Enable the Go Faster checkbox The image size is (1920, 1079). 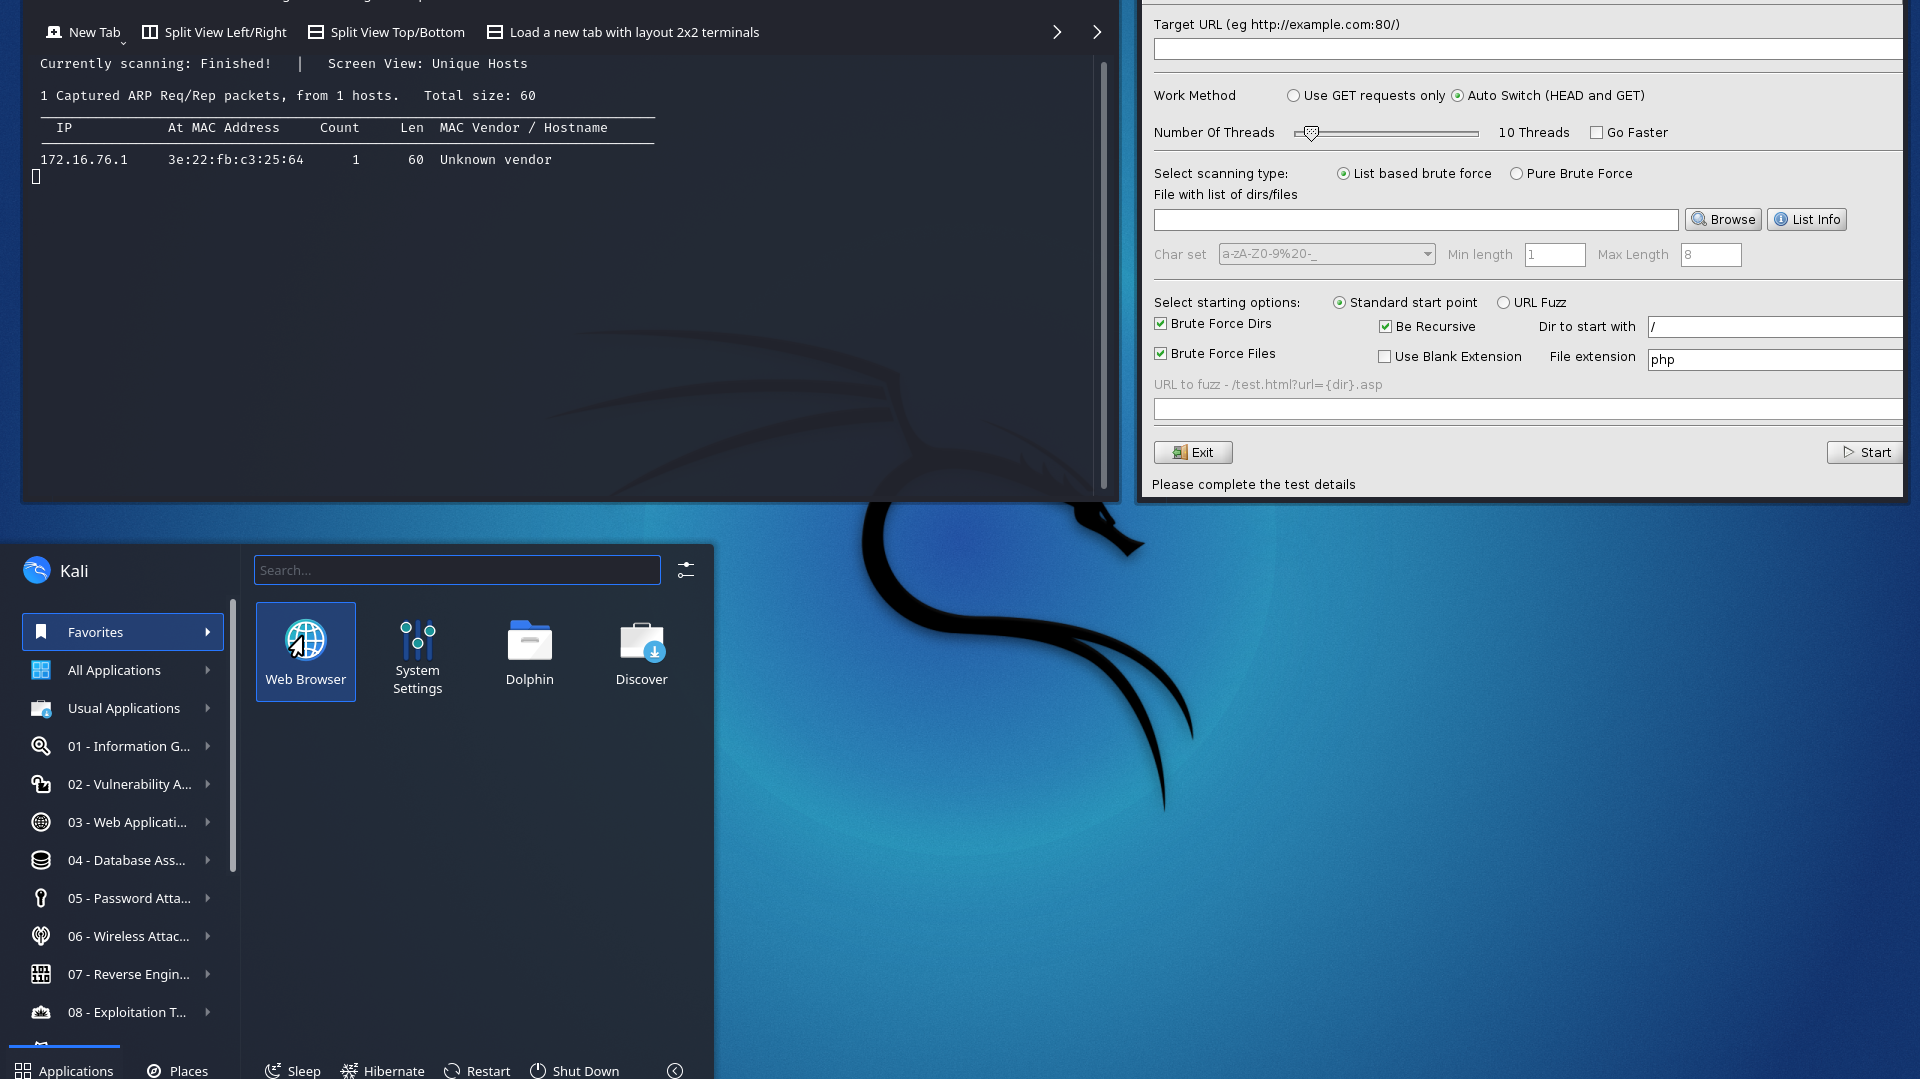[1596, 133]
